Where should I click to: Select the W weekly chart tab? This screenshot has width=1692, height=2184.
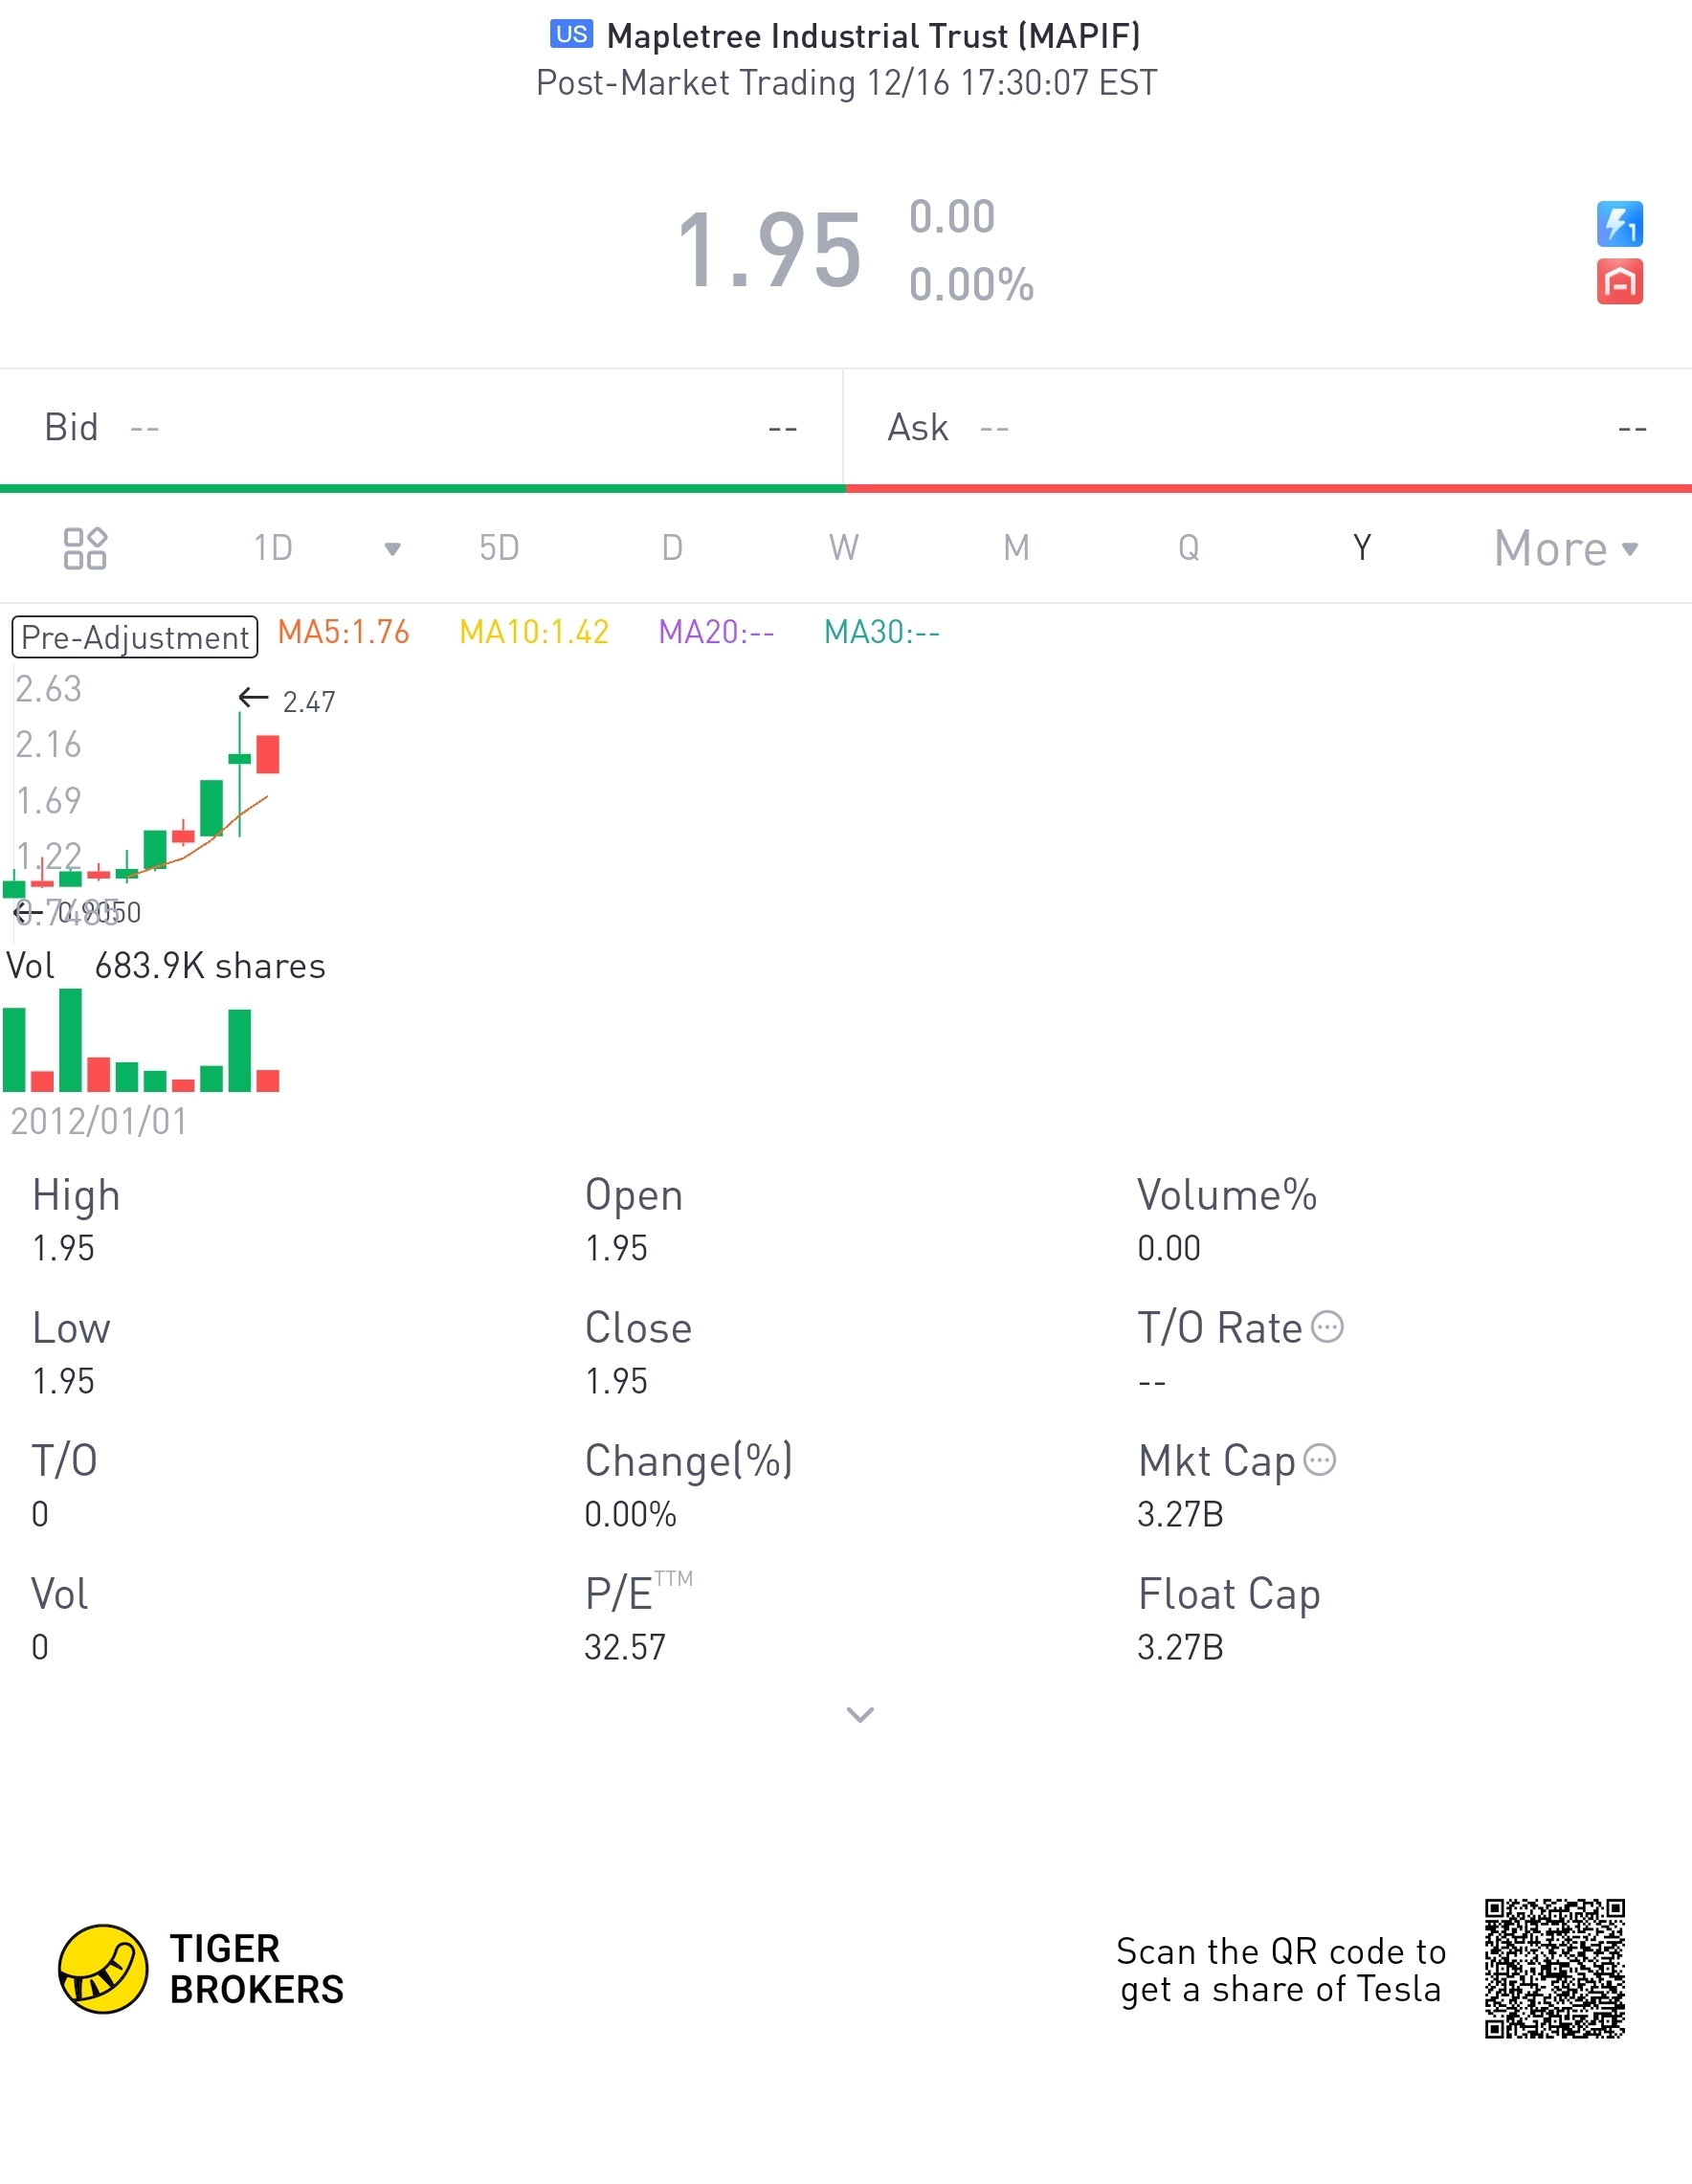[844, 548]
